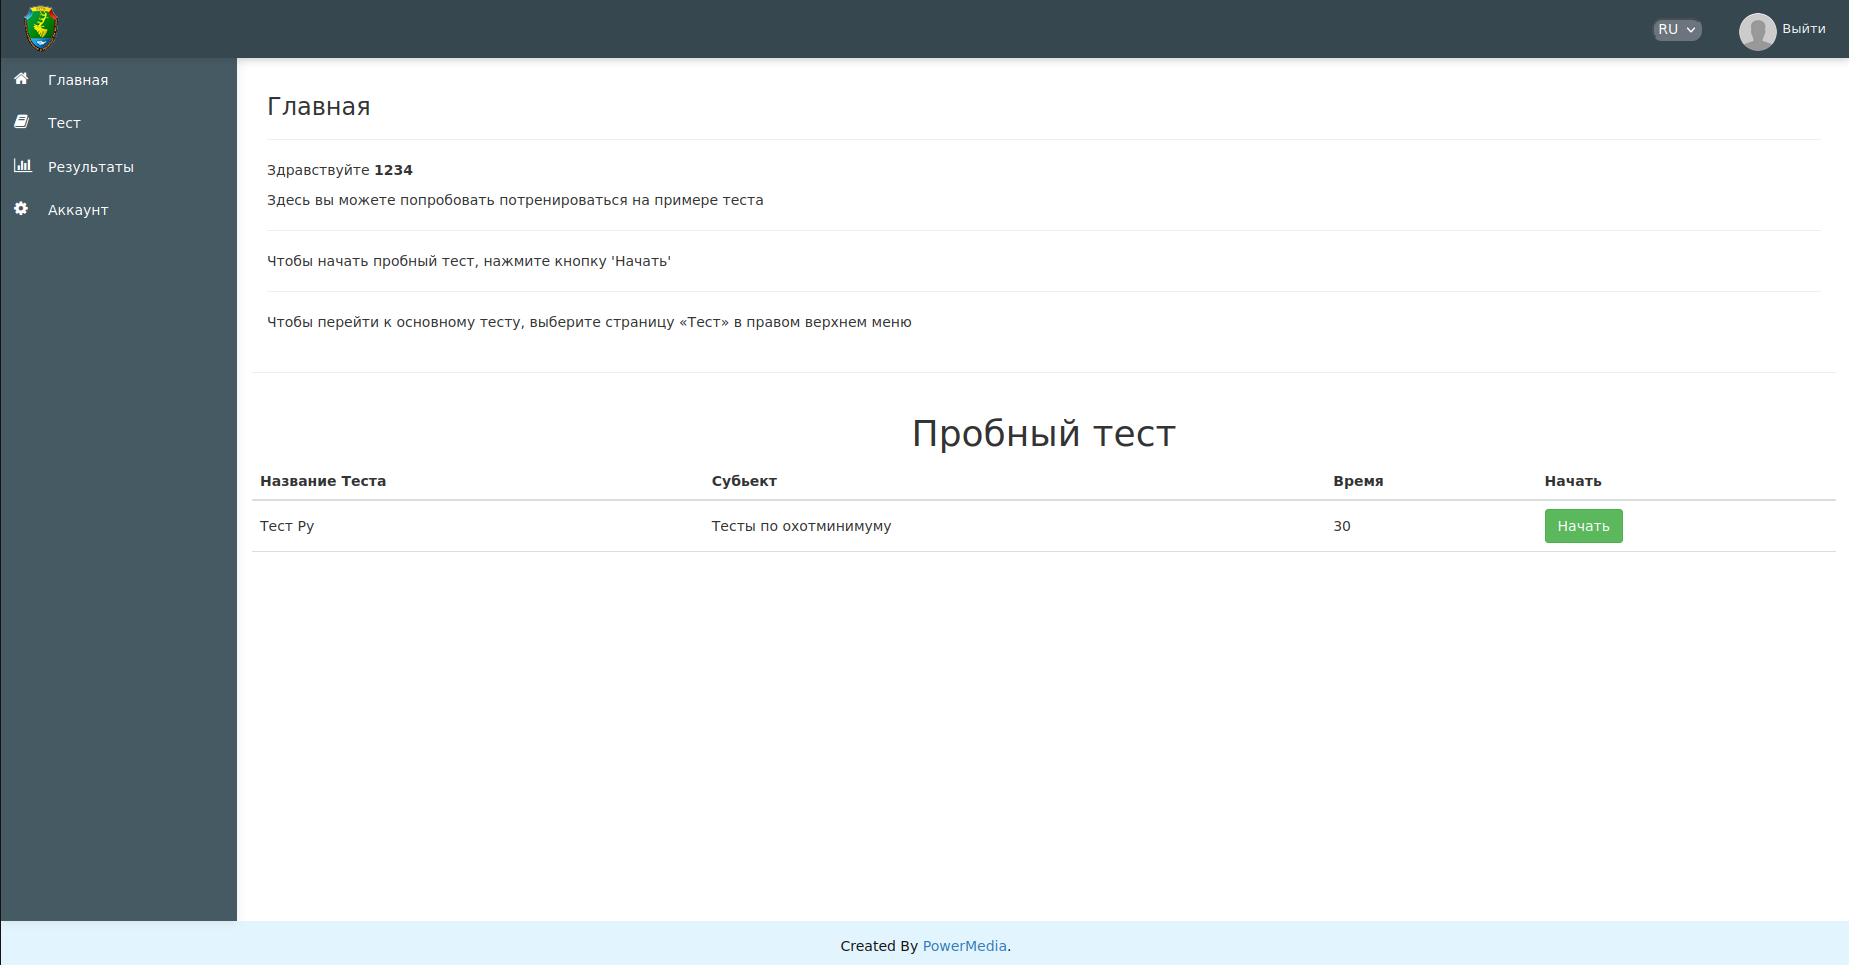The image size is (1849, 965).
Task: Click the green emblem logo in the header
Action: point(41,27)
